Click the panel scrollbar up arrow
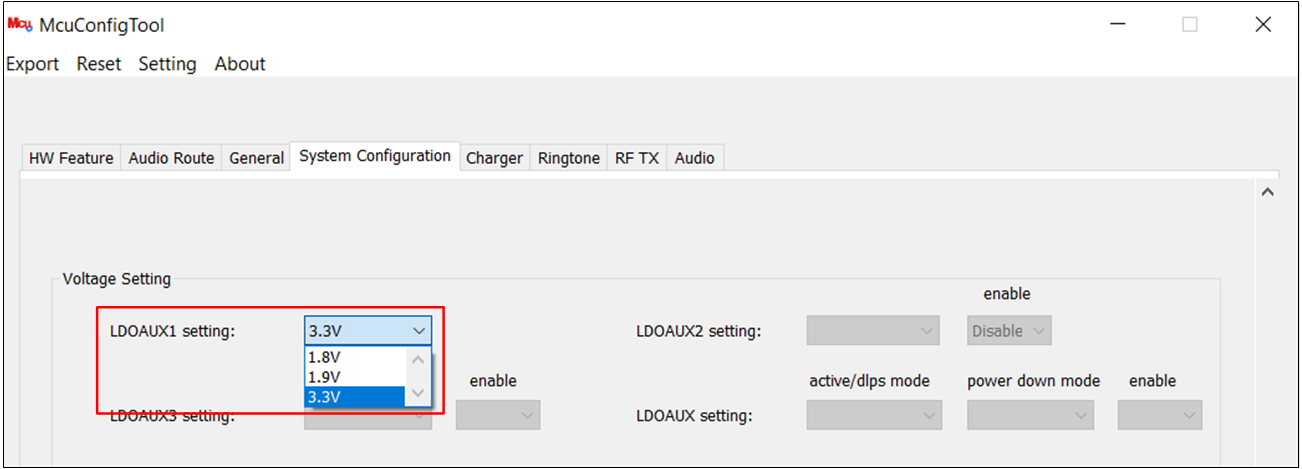 (x=1267, y=192)
